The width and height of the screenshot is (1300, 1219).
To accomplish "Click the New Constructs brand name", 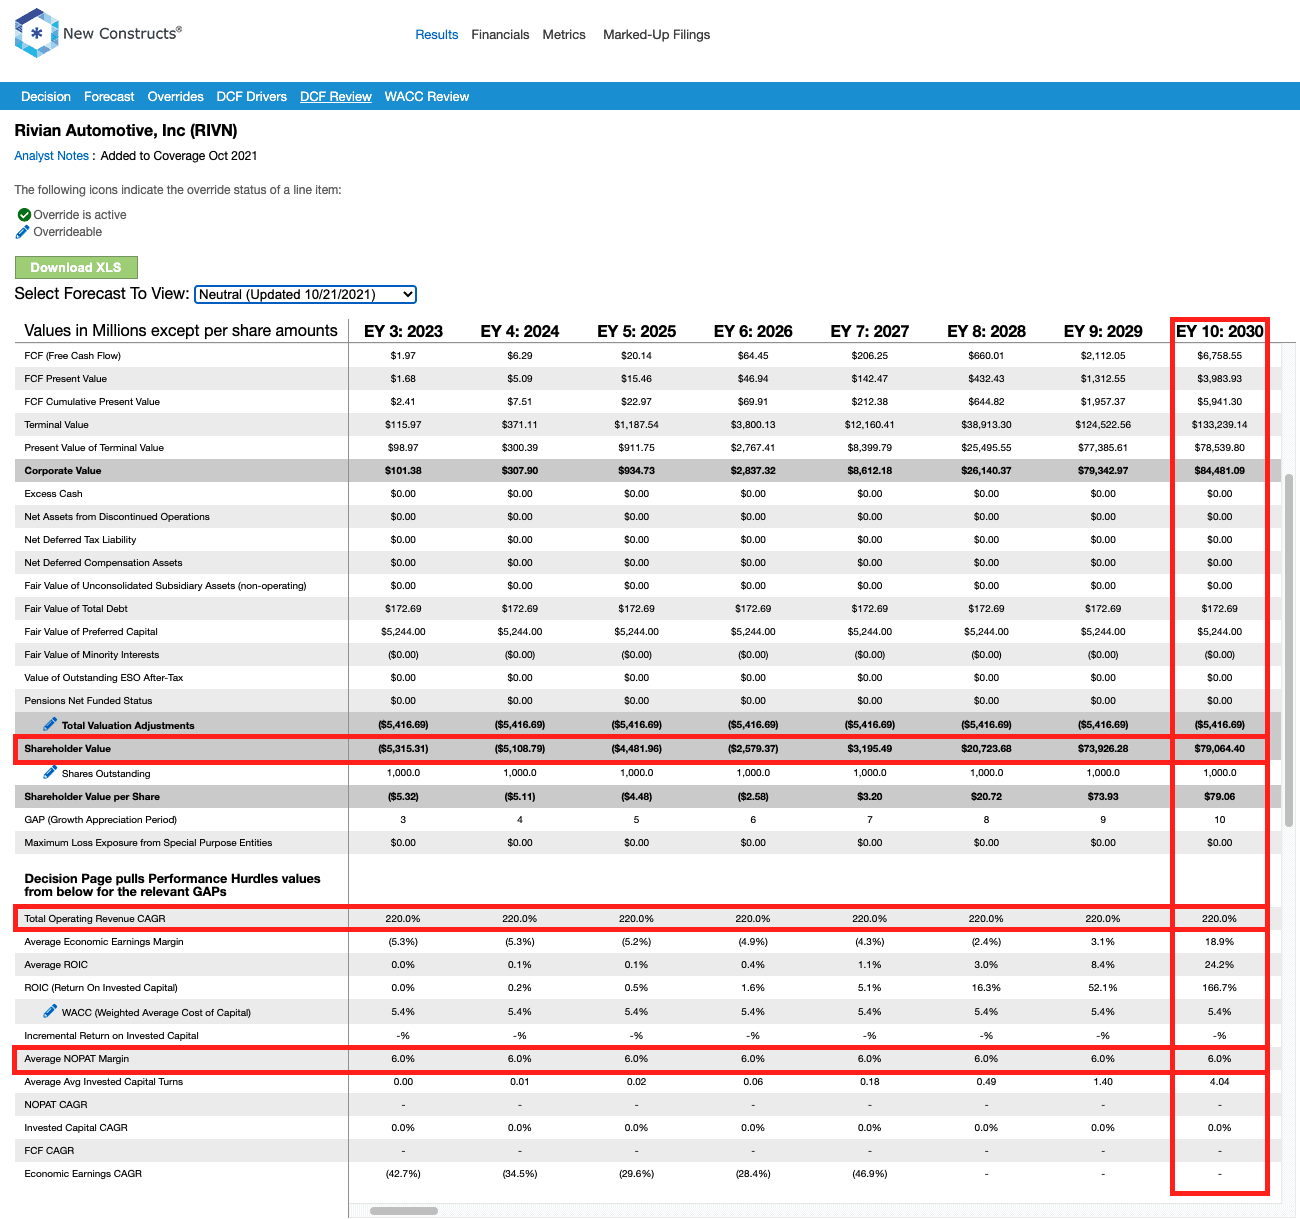I will coord(122,33).
